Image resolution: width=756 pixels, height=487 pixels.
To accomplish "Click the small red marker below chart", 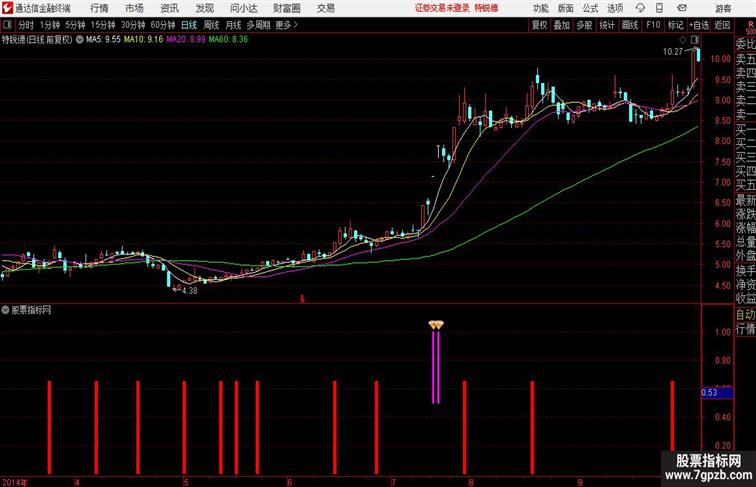I will point(302,299).
